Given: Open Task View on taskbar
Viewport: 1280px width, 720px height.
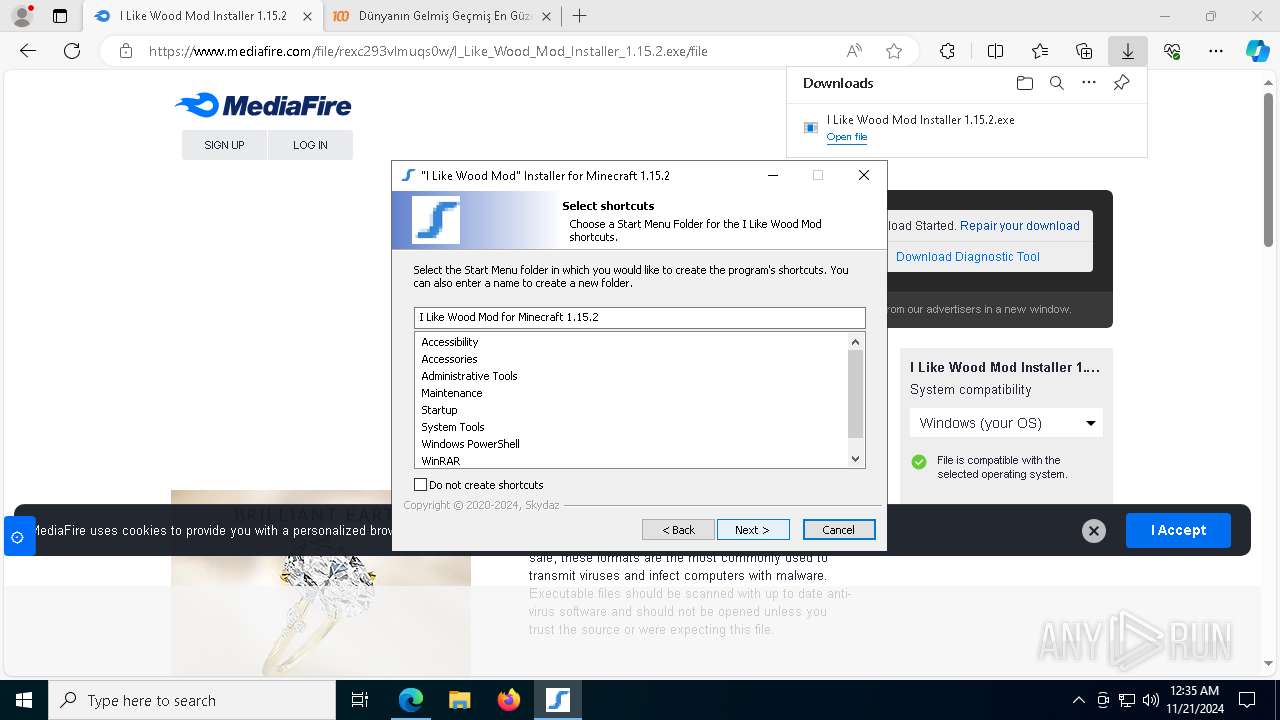Looking at the screenshot, I should [360, 700].
